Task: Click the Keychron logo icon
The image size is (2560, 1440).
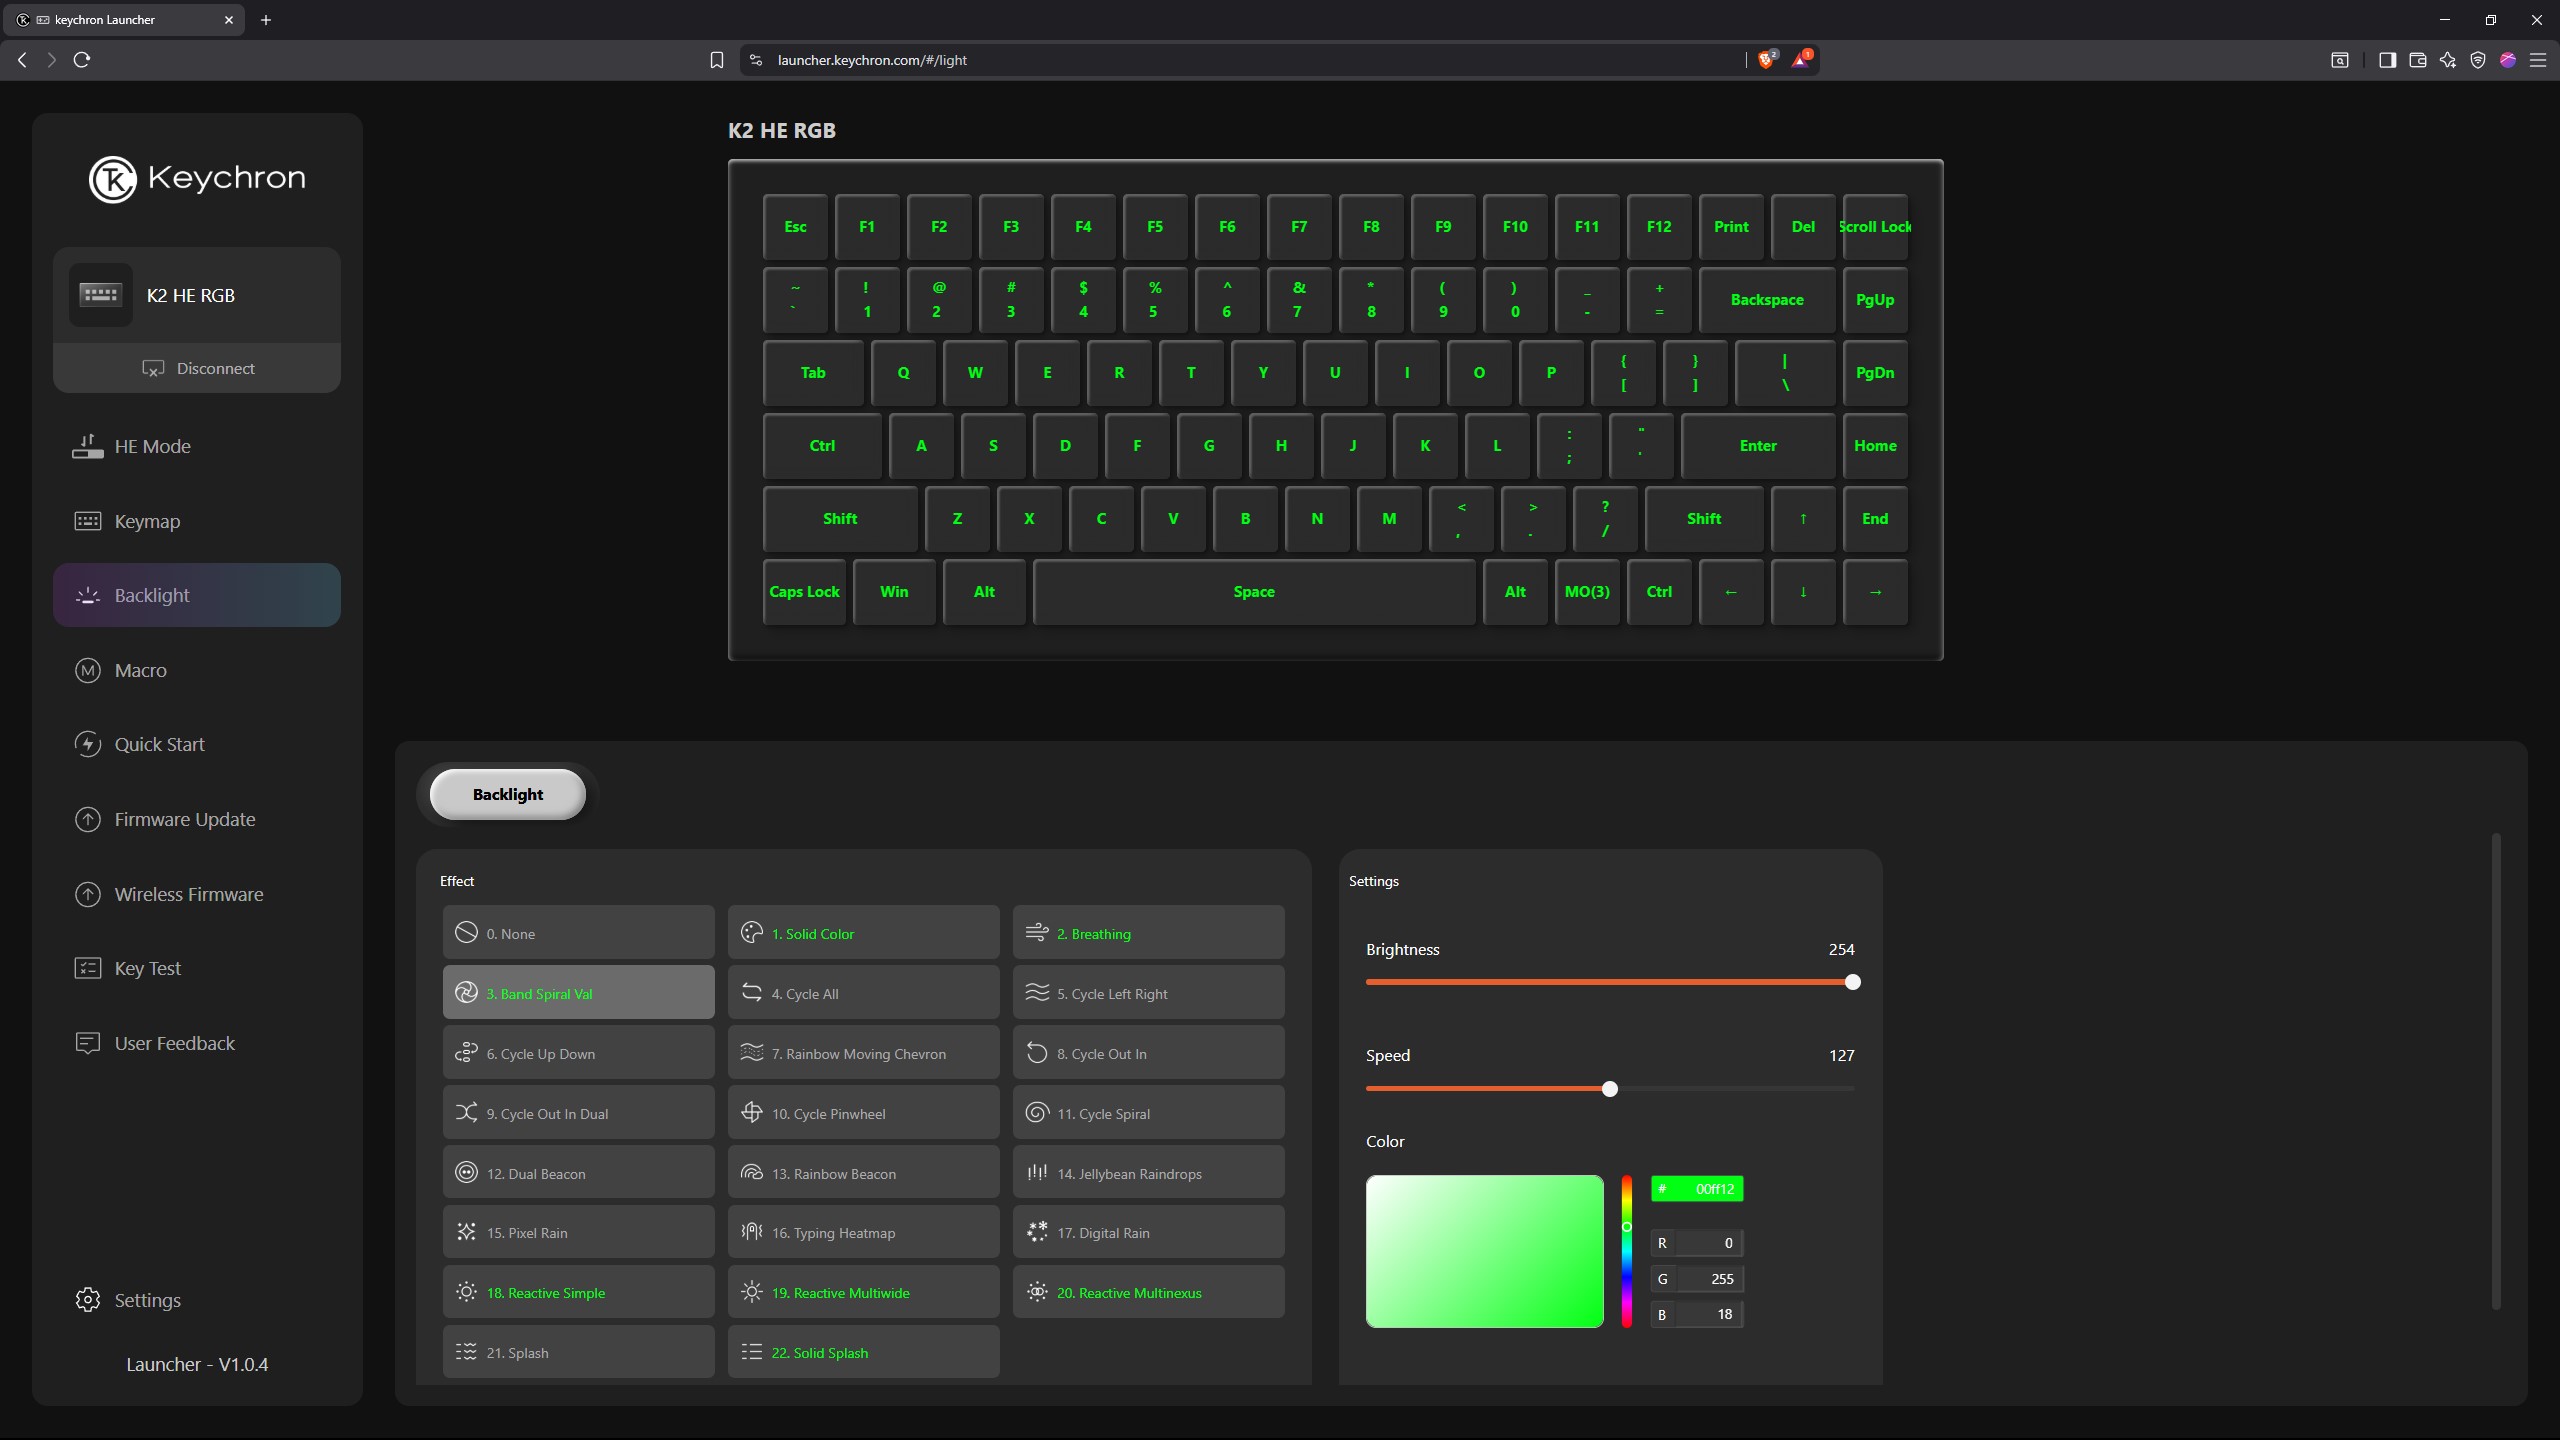Action: 112,180
